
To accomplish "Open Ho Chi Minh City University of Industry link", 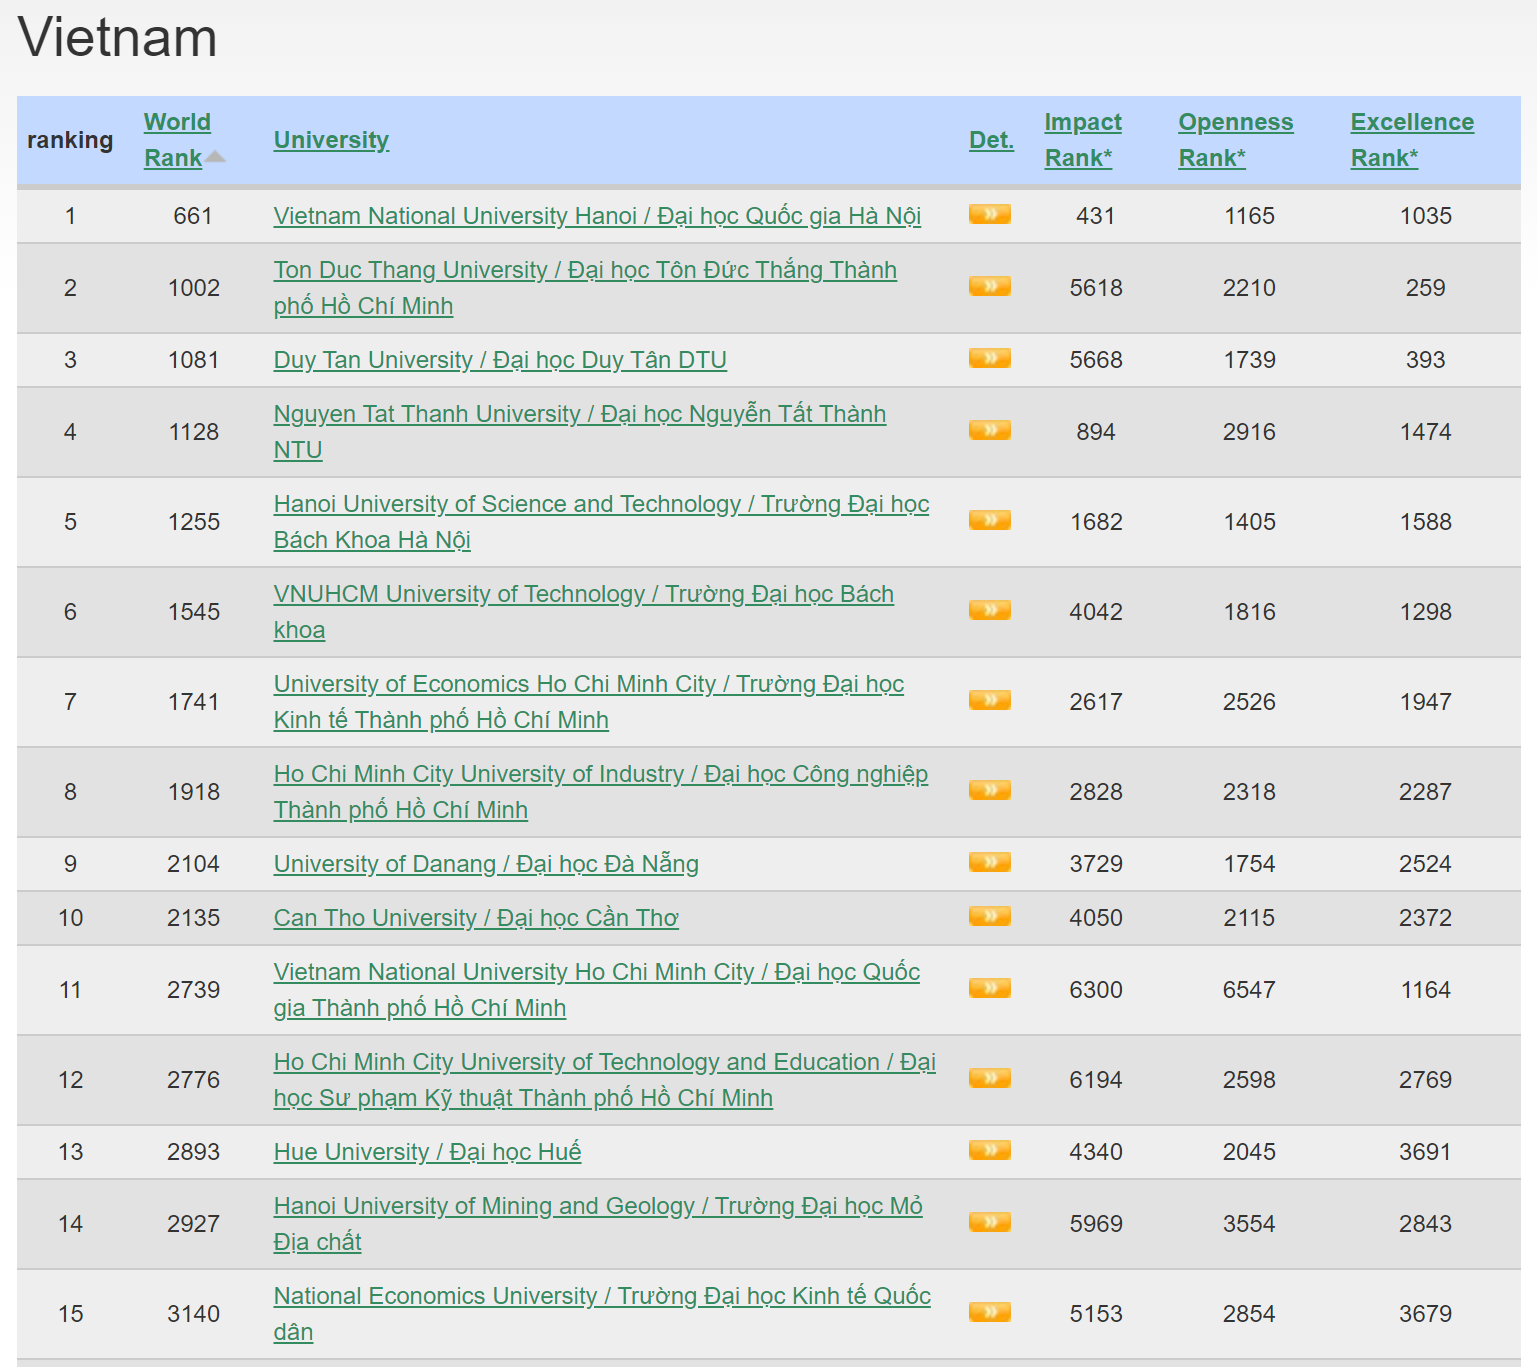I will 600,773.
